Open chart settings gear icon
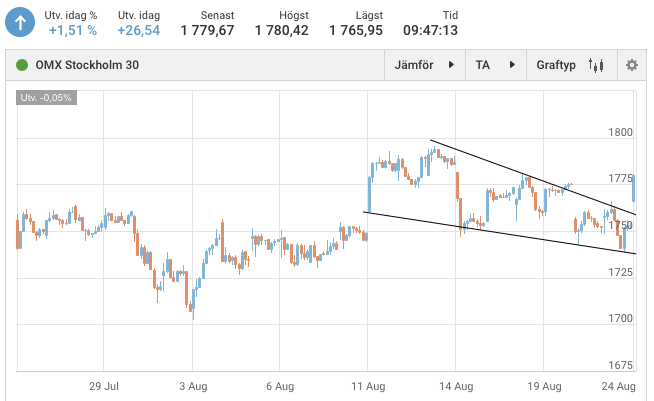Viewport: 654px width, 401px height. tap(631, 65)
